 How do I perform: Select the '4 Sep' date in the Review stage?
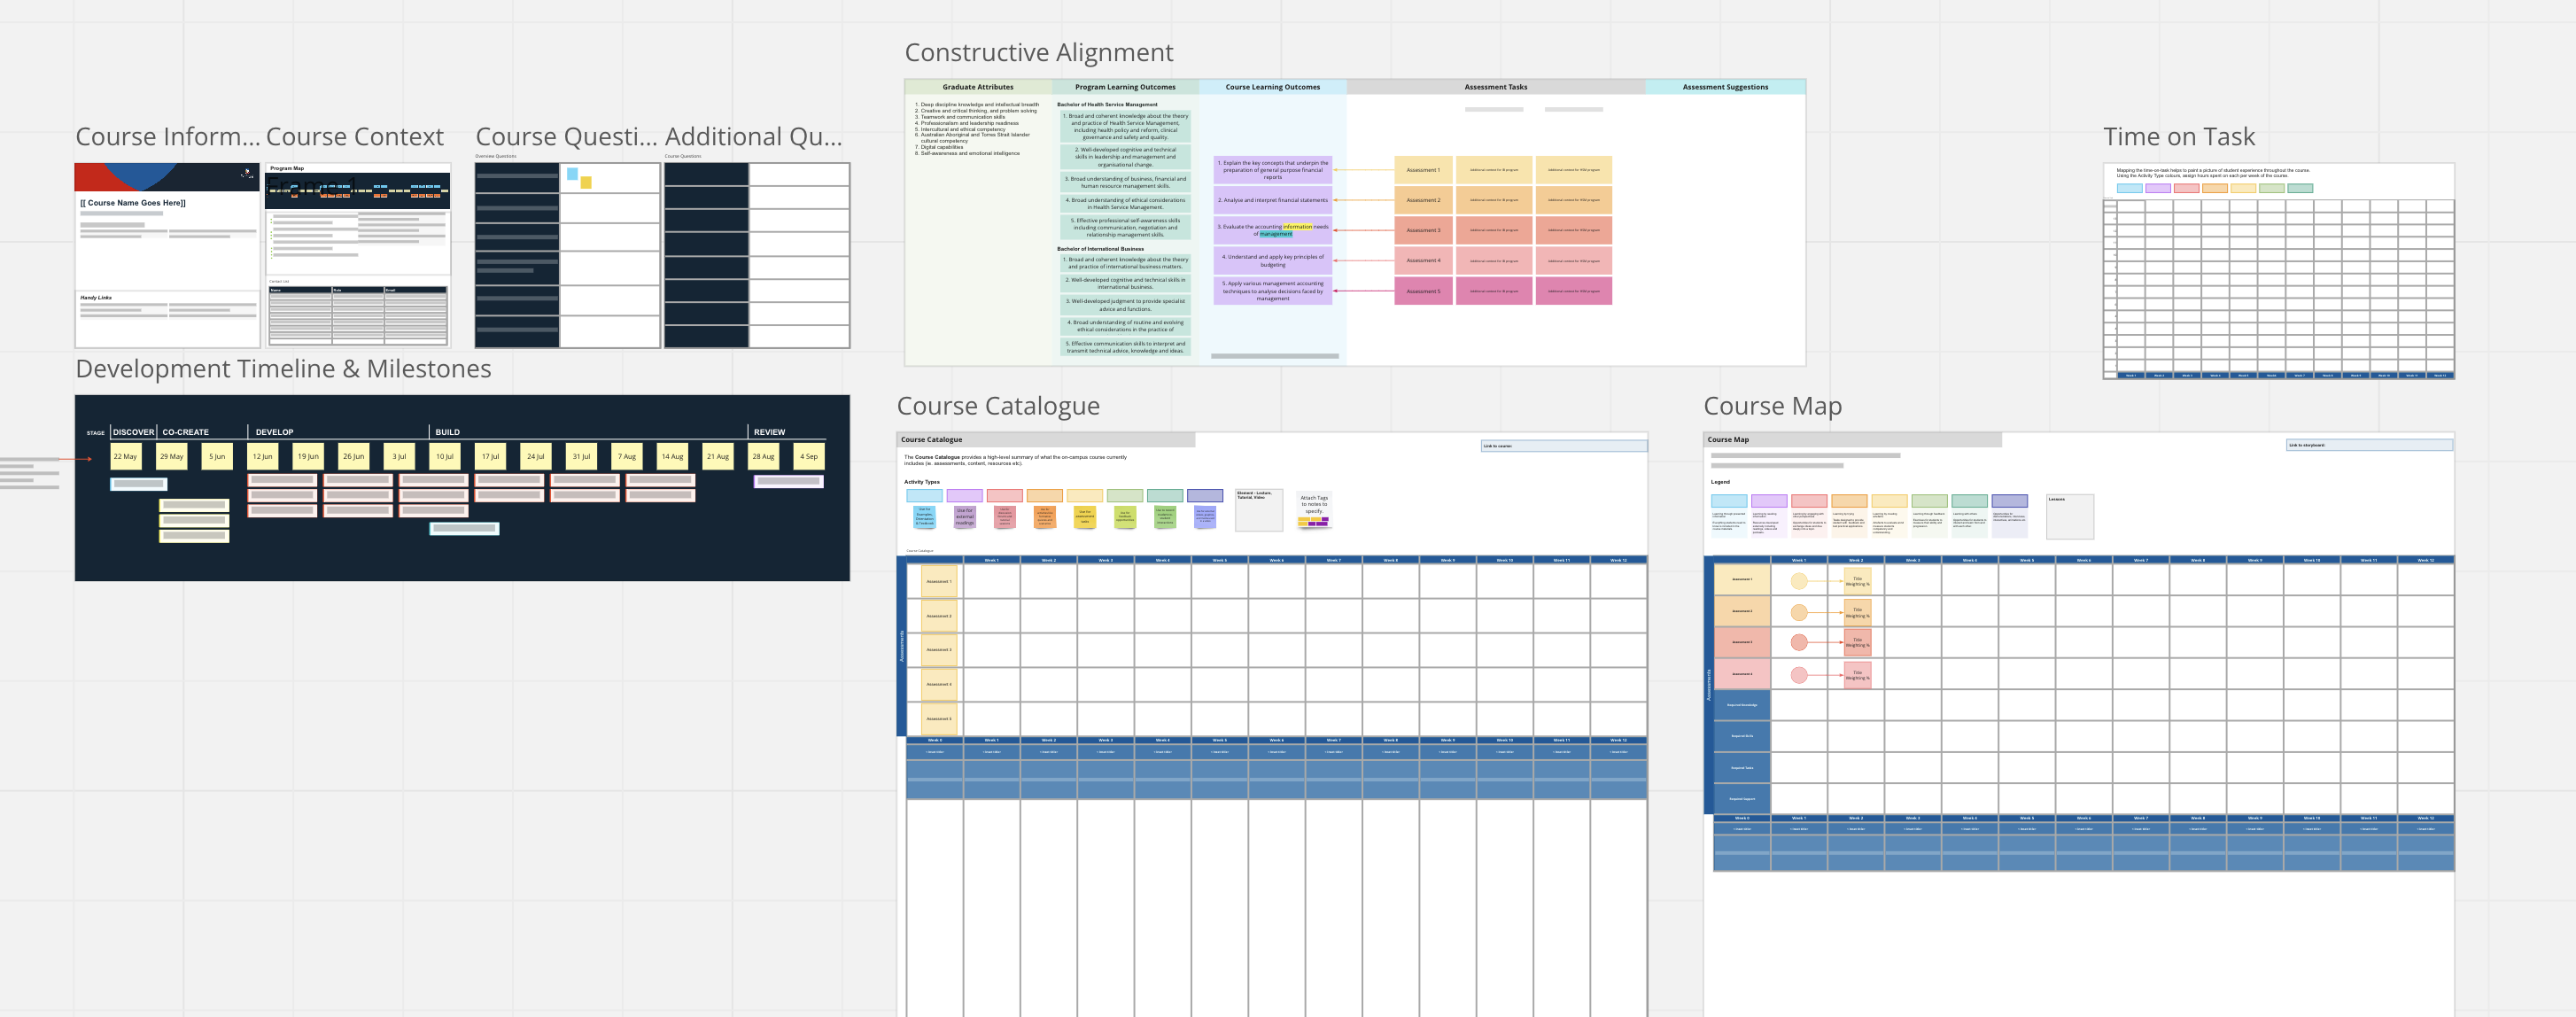(808, 456)
